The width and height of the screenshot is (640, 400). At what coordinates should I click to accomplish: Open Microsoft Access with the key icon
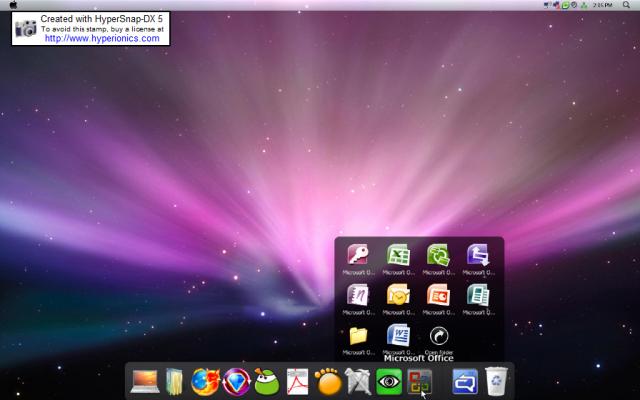click(358, 255)
